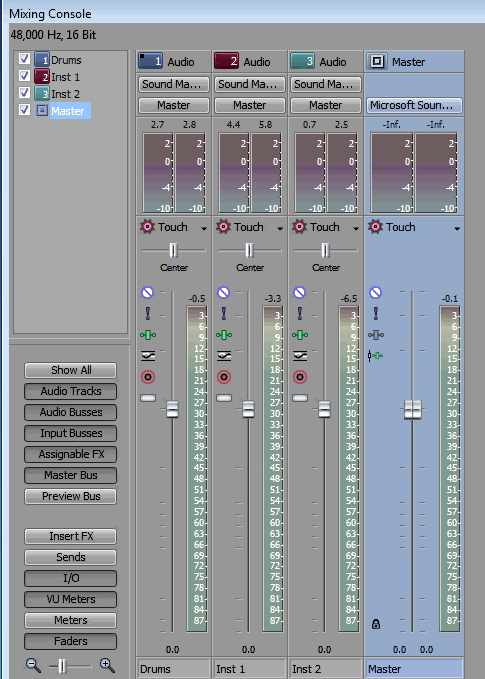Arm the Inst 2 track for recording
Image resolution: width=485 pixels, height=679 pixels.
[x=300, y=377]
